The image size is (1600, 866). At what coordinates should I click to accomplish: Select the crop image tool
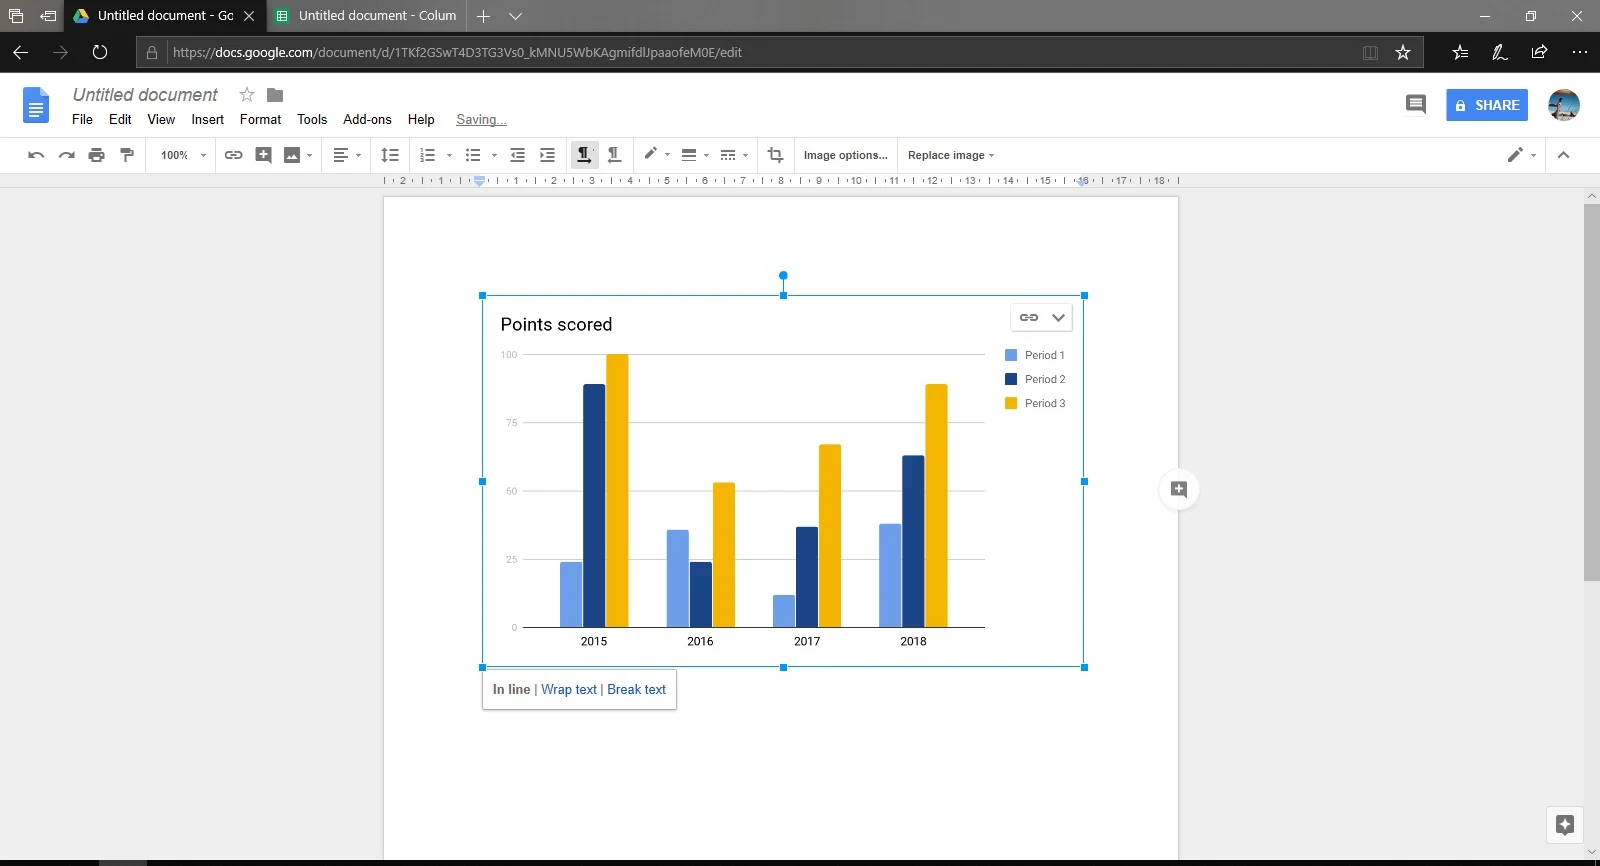click(775, 155)
